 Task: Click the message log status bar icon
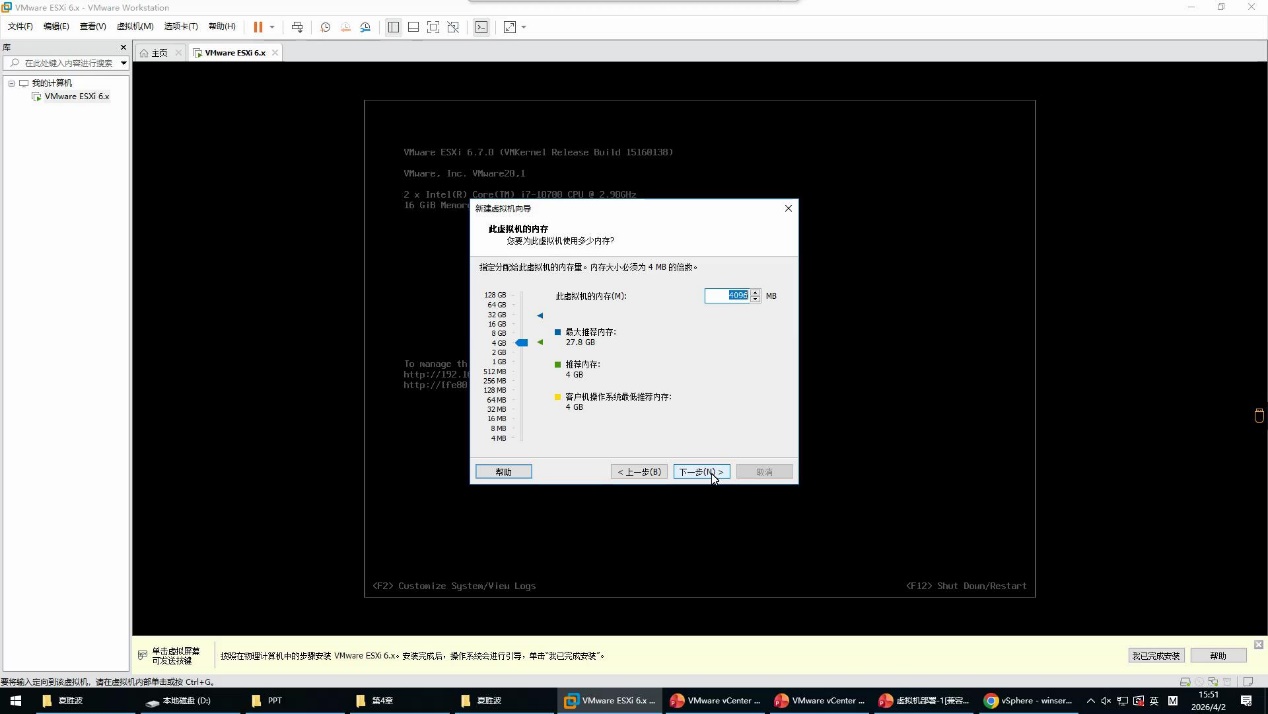click(1248, 682)
